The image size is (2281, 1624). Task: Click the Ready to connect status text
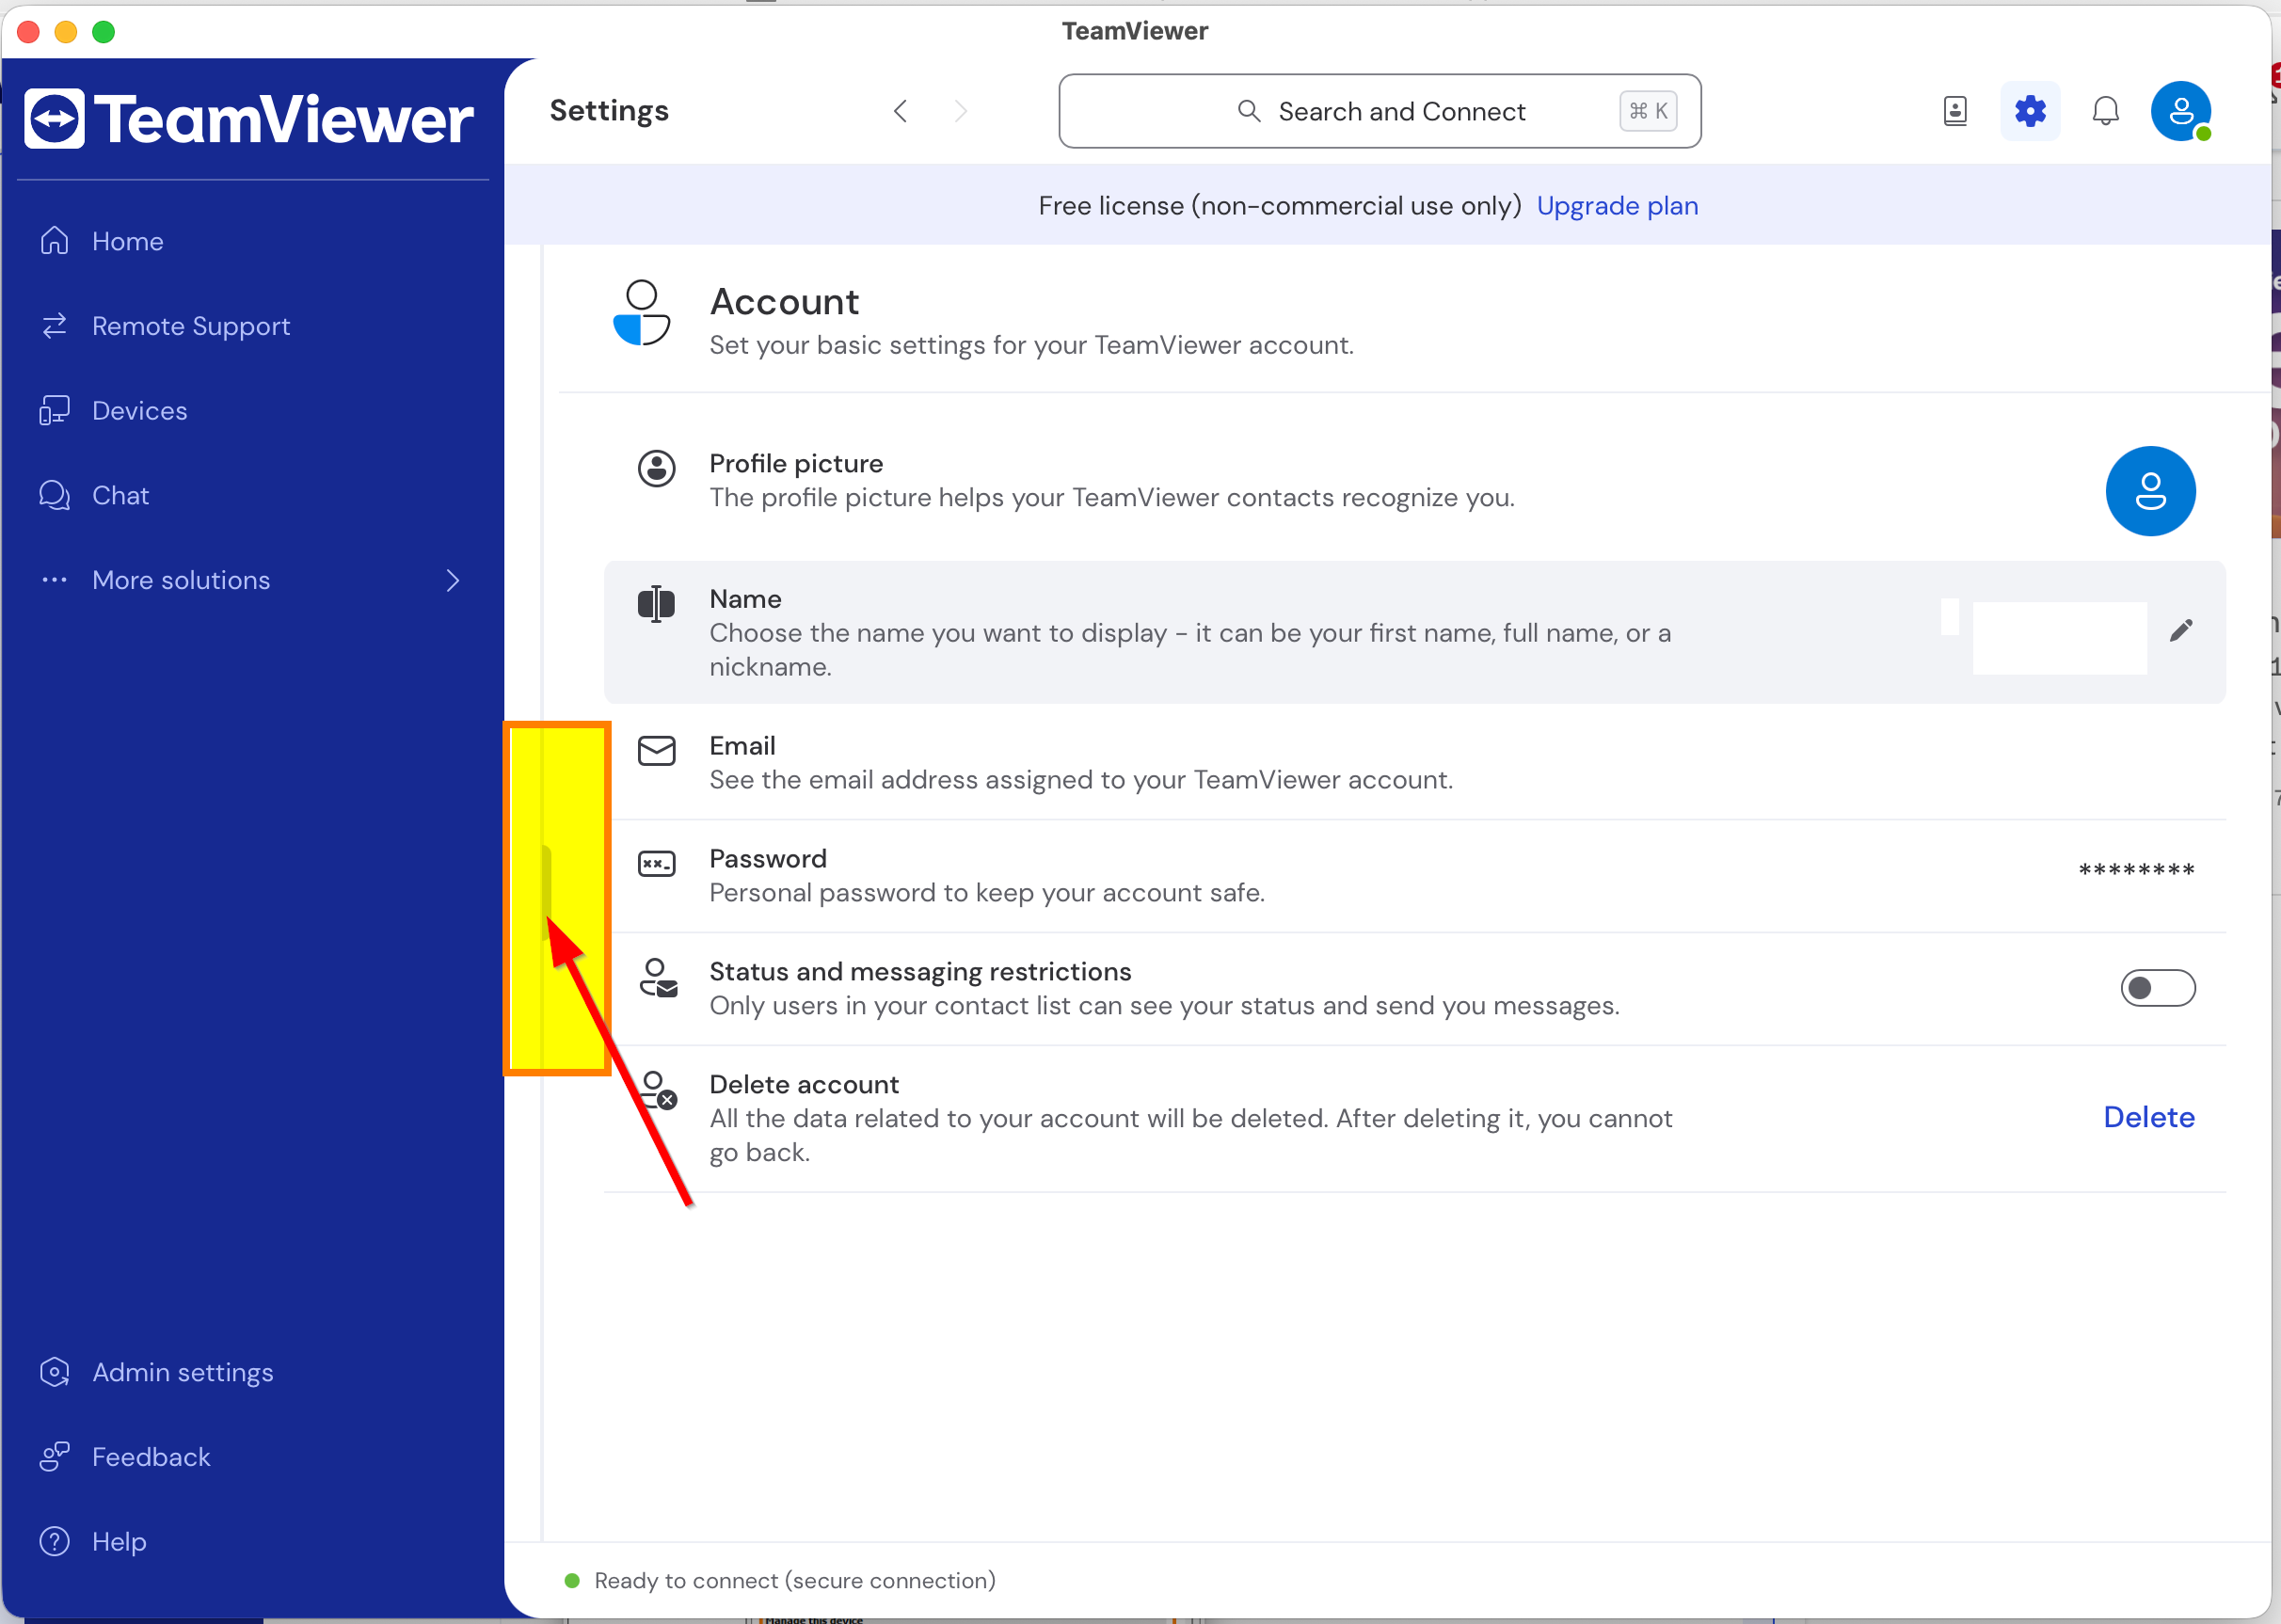pos(795,1580)
